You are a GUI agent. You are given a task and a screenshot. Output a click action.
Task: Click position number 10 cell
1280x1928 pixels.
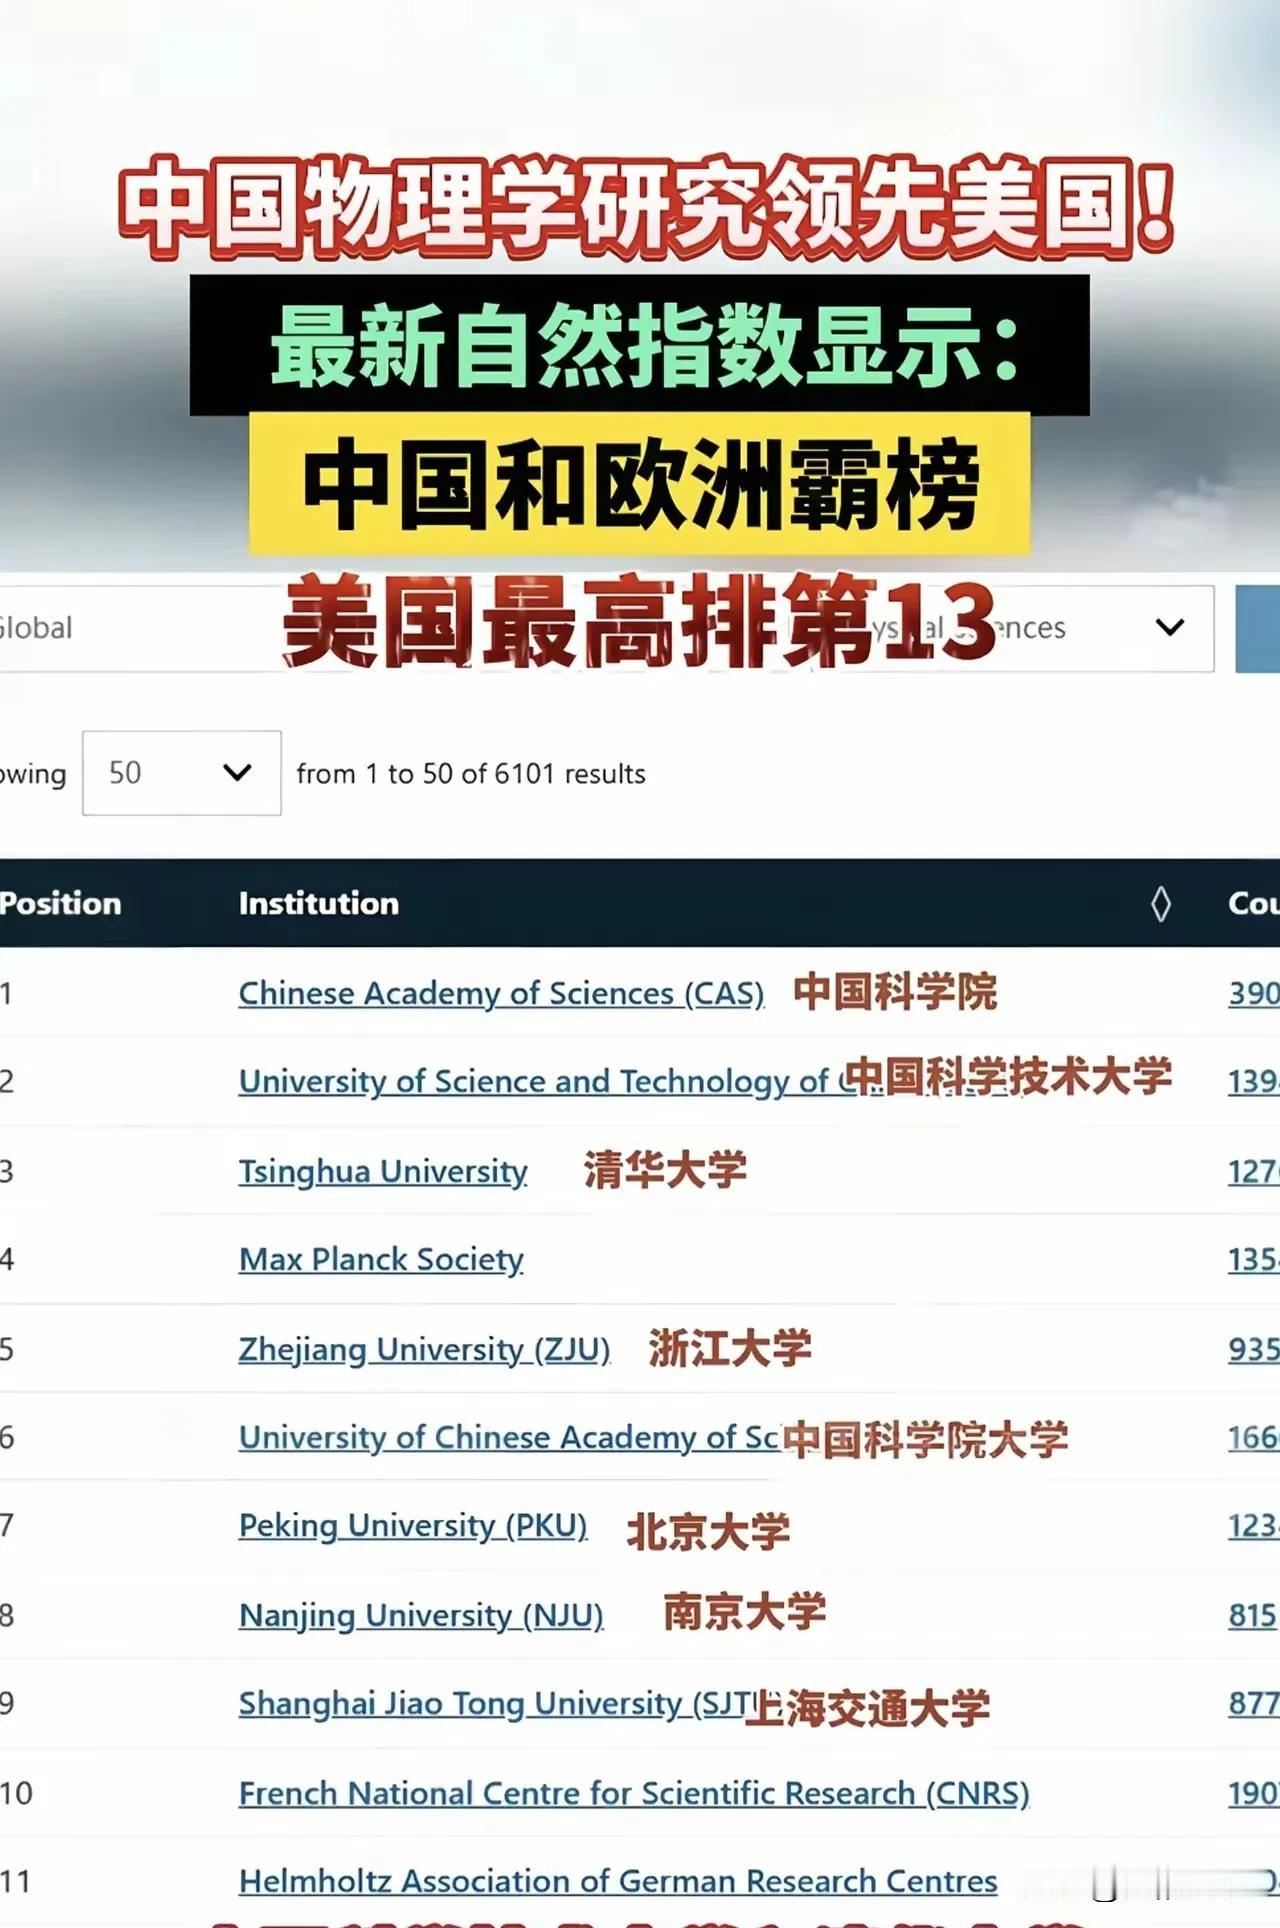pyautogui.click(x=17, y=1793)
